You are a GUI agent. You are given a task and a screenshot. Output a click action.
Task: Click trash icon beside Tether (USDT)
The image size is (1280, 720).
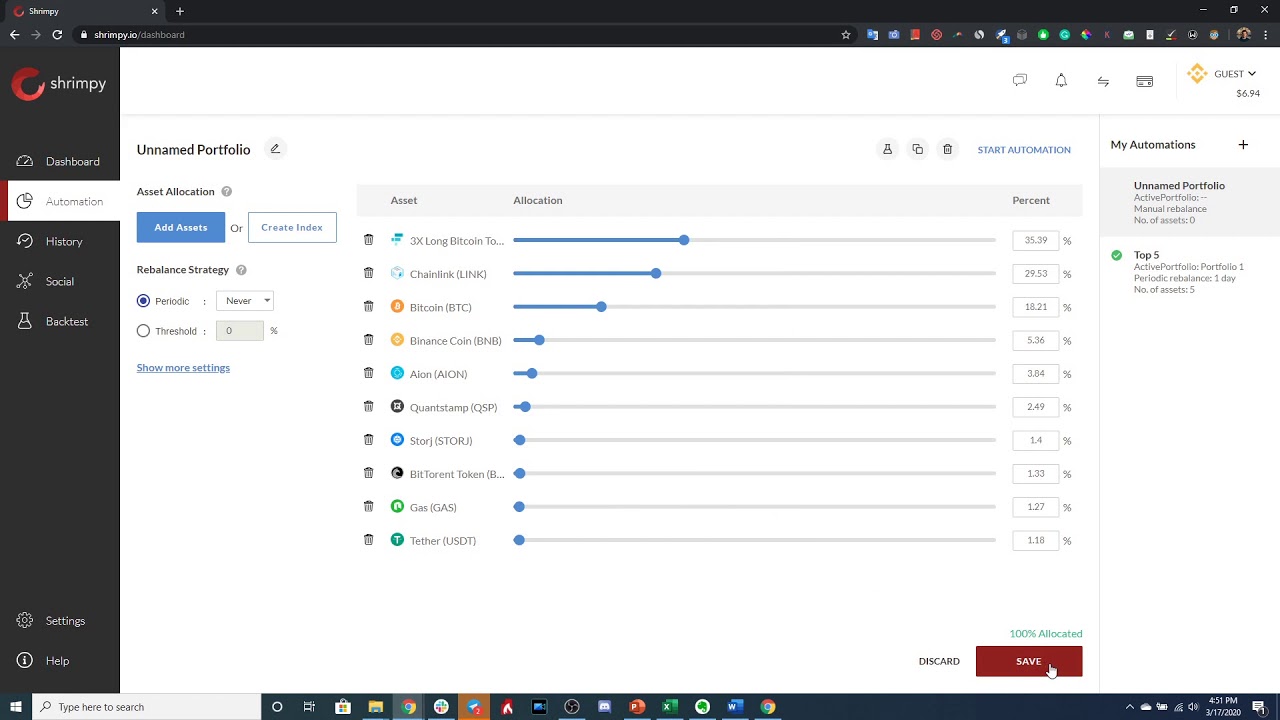tap(368, 540)
